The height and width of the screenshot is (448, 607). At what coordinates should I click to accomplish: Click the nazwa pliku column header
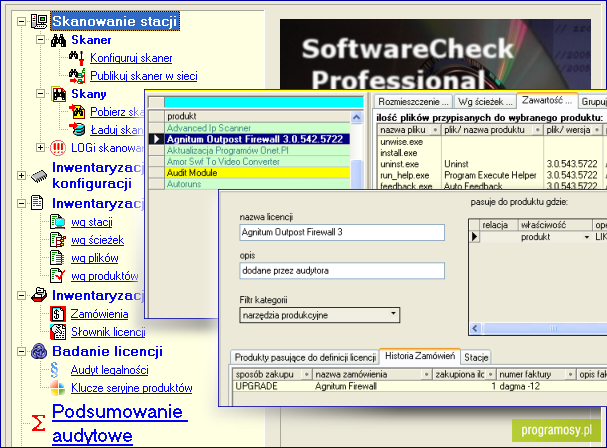(409, 130)
